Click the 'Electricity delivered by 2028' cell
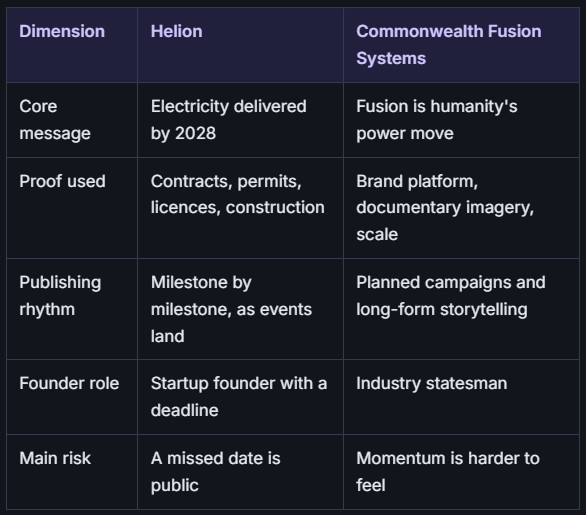Viewport: 586px width, 515px height. coord(240,120)
